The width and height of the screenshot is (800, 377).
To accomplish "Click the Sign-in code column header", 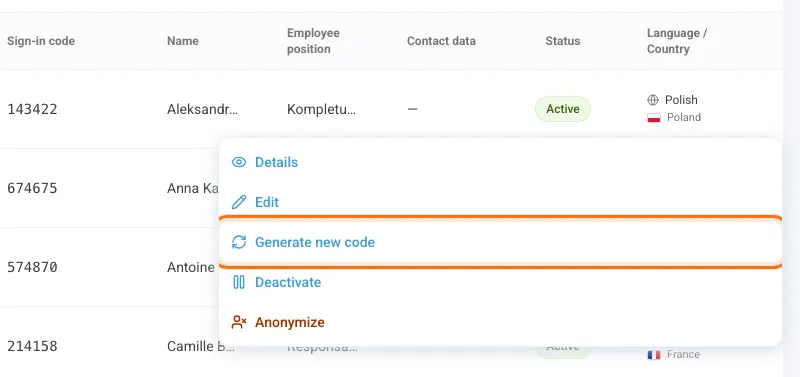I will (x=41, y=41).
